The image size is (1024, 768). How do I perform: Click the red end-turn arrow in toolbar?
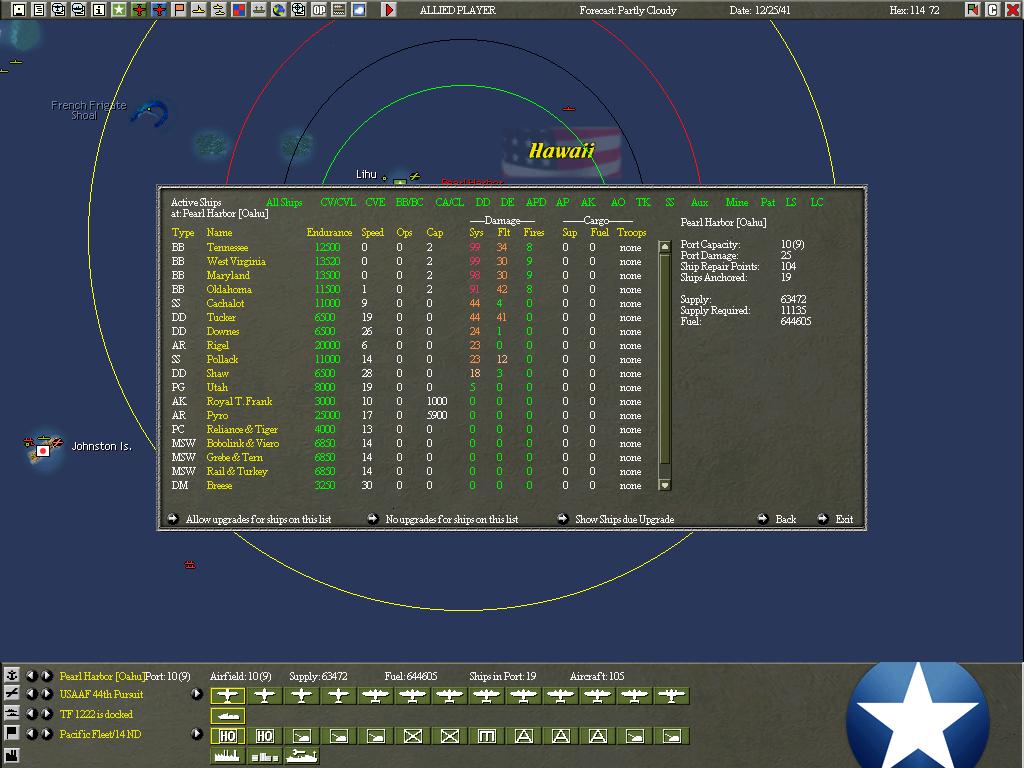389,10
